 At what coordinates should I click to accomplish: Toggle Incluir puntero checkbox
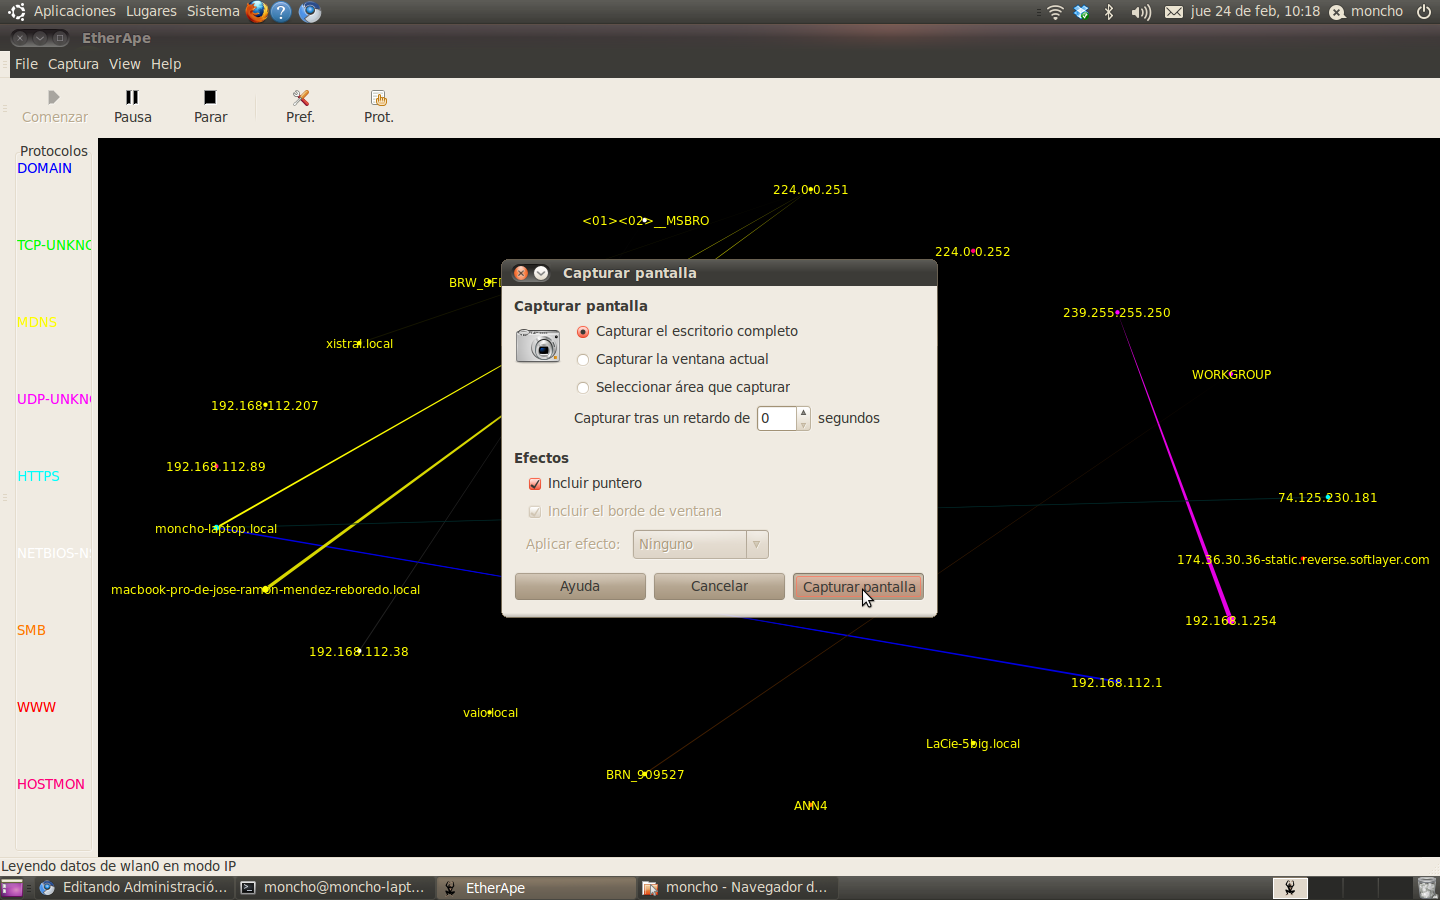click(x=585, y=483)
